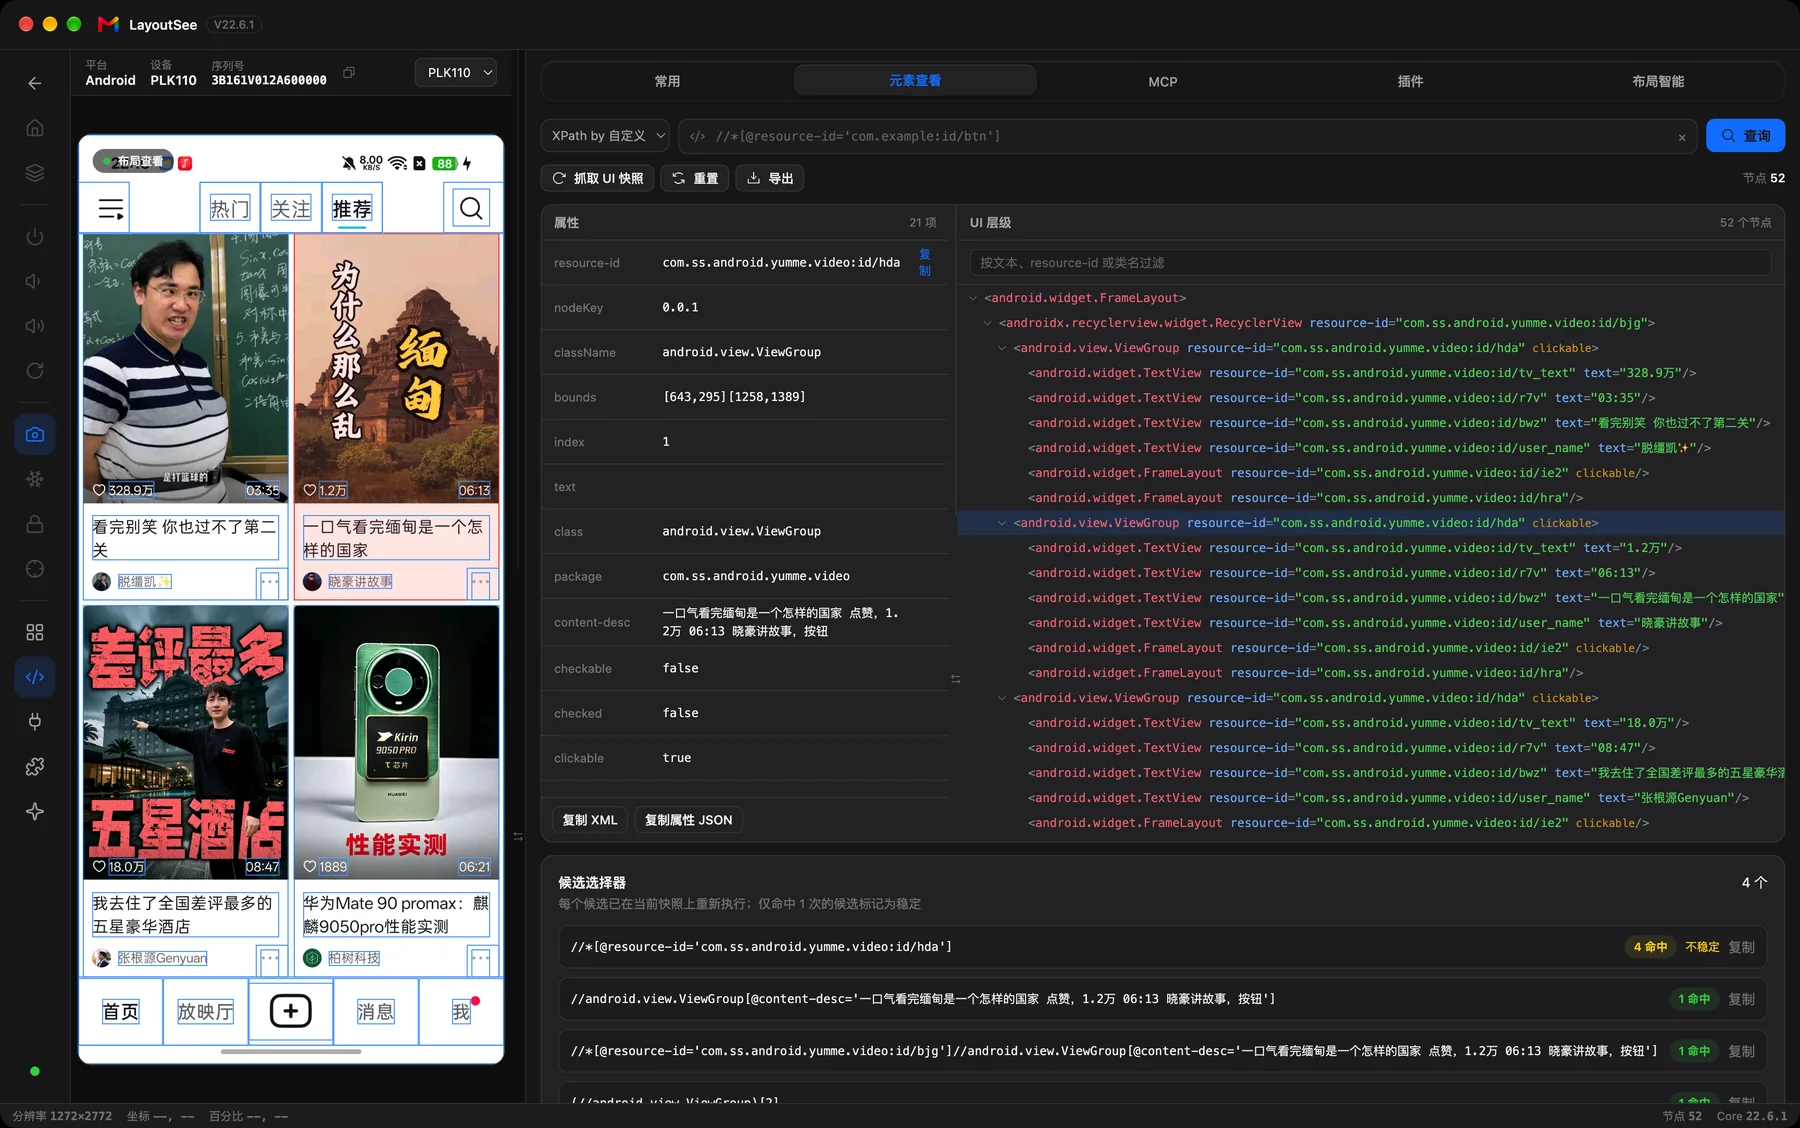Click into the UI 层级 filter field
Screen dimensions: 1800x1128
click(x=1370, y=263)
